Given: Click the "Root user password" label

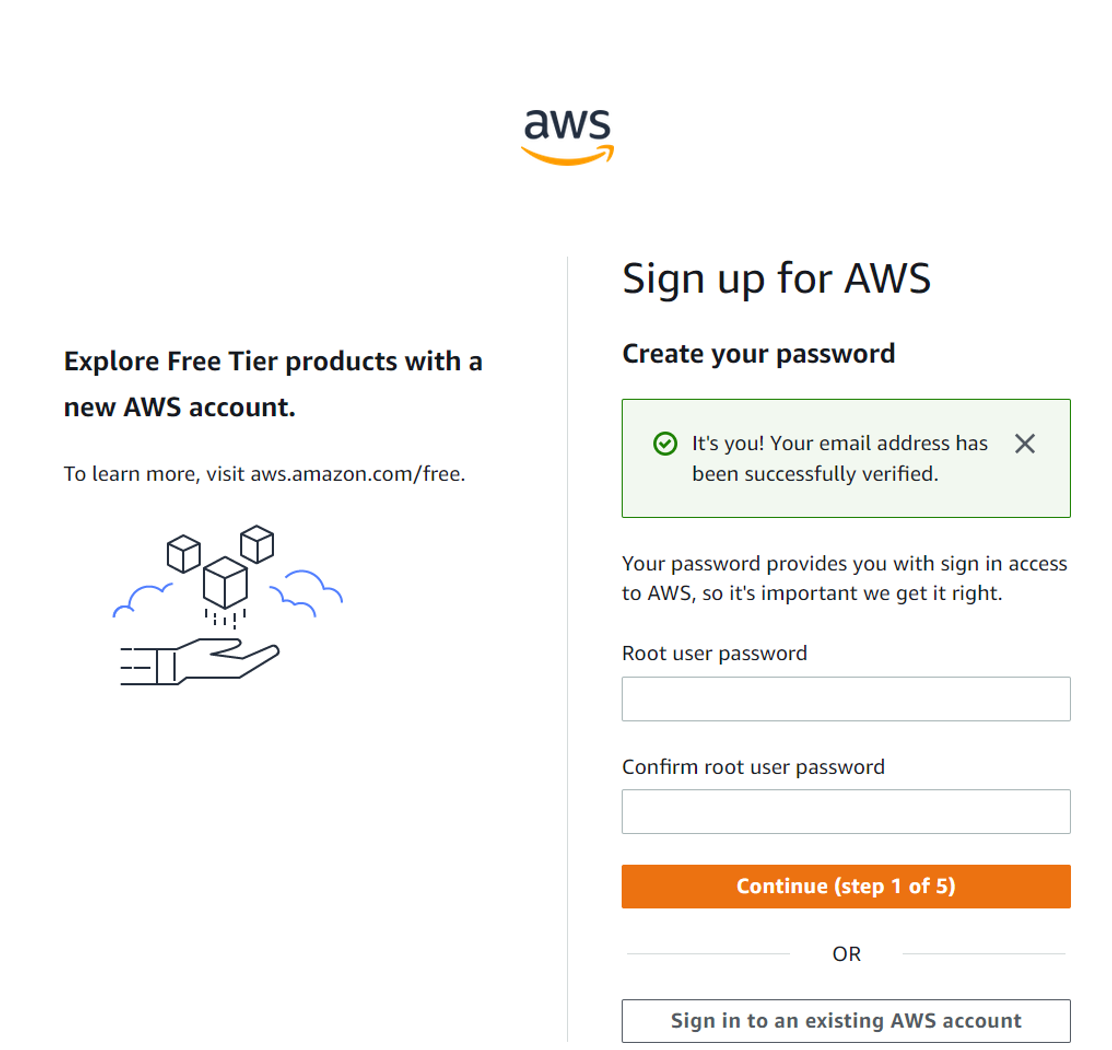Looking at the screenshot, I should pos(714,654).
